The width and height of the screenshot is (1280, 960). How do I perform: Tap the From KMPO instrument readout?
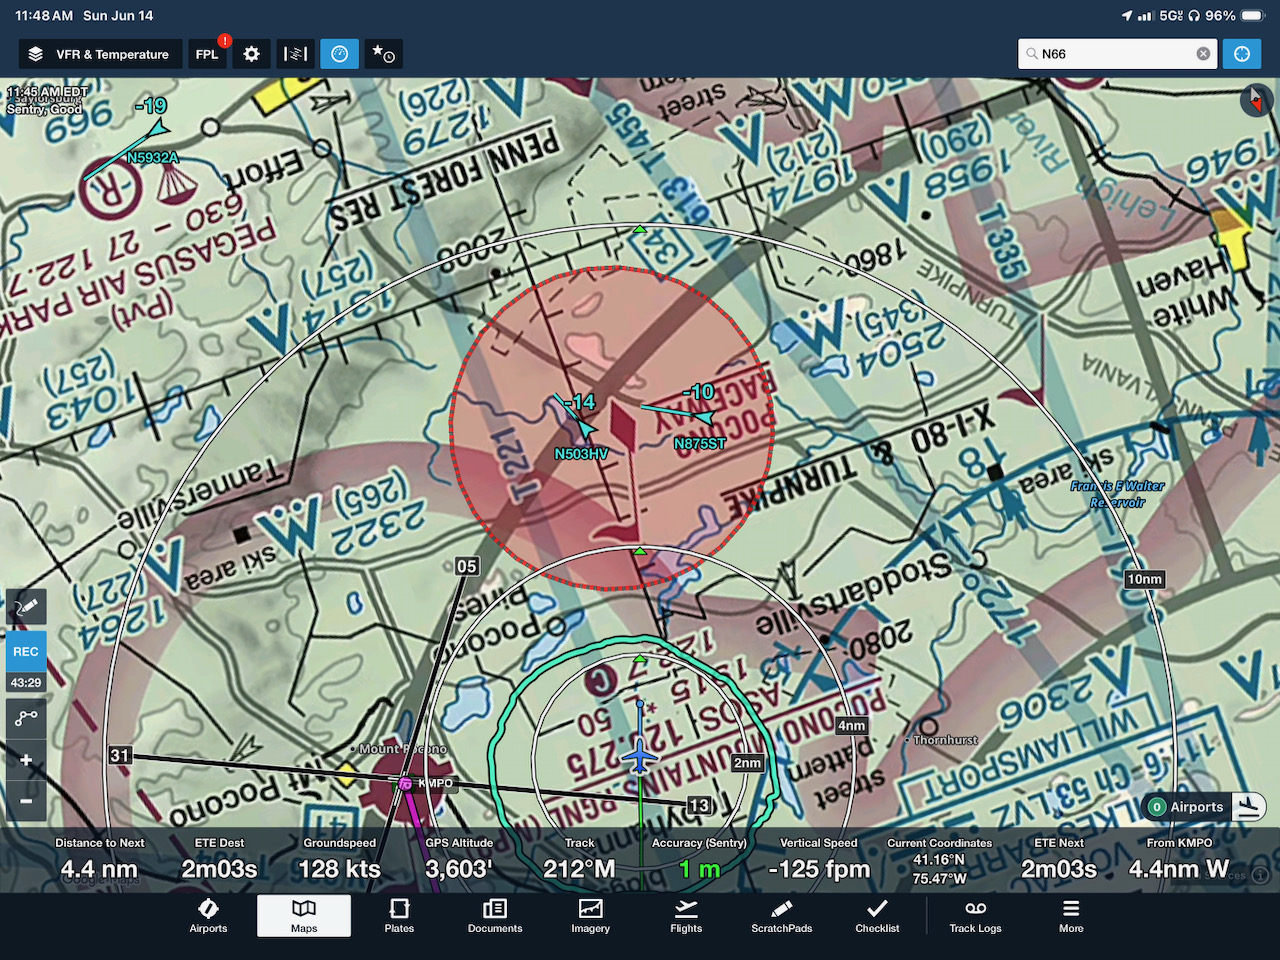(1179, 860)
